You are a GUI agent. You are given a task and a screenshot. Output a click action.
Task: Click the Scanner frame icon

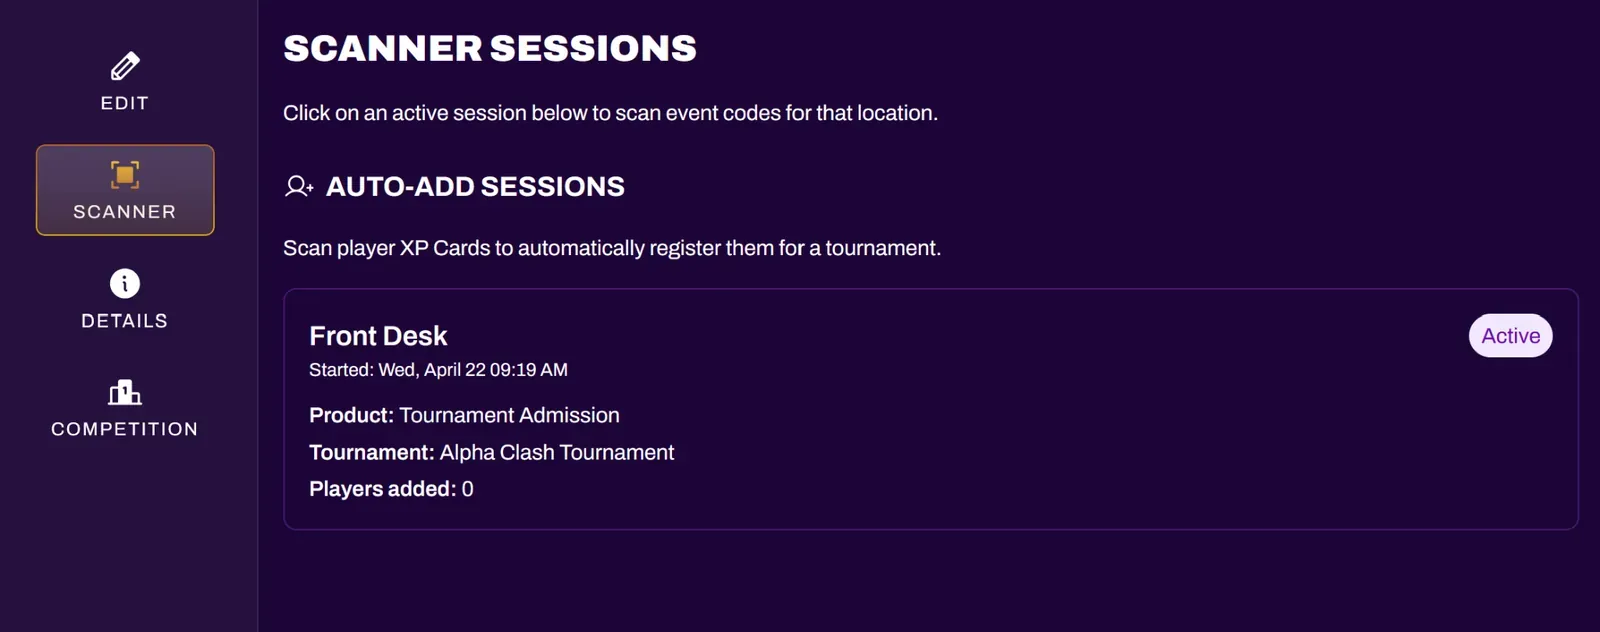125,175
